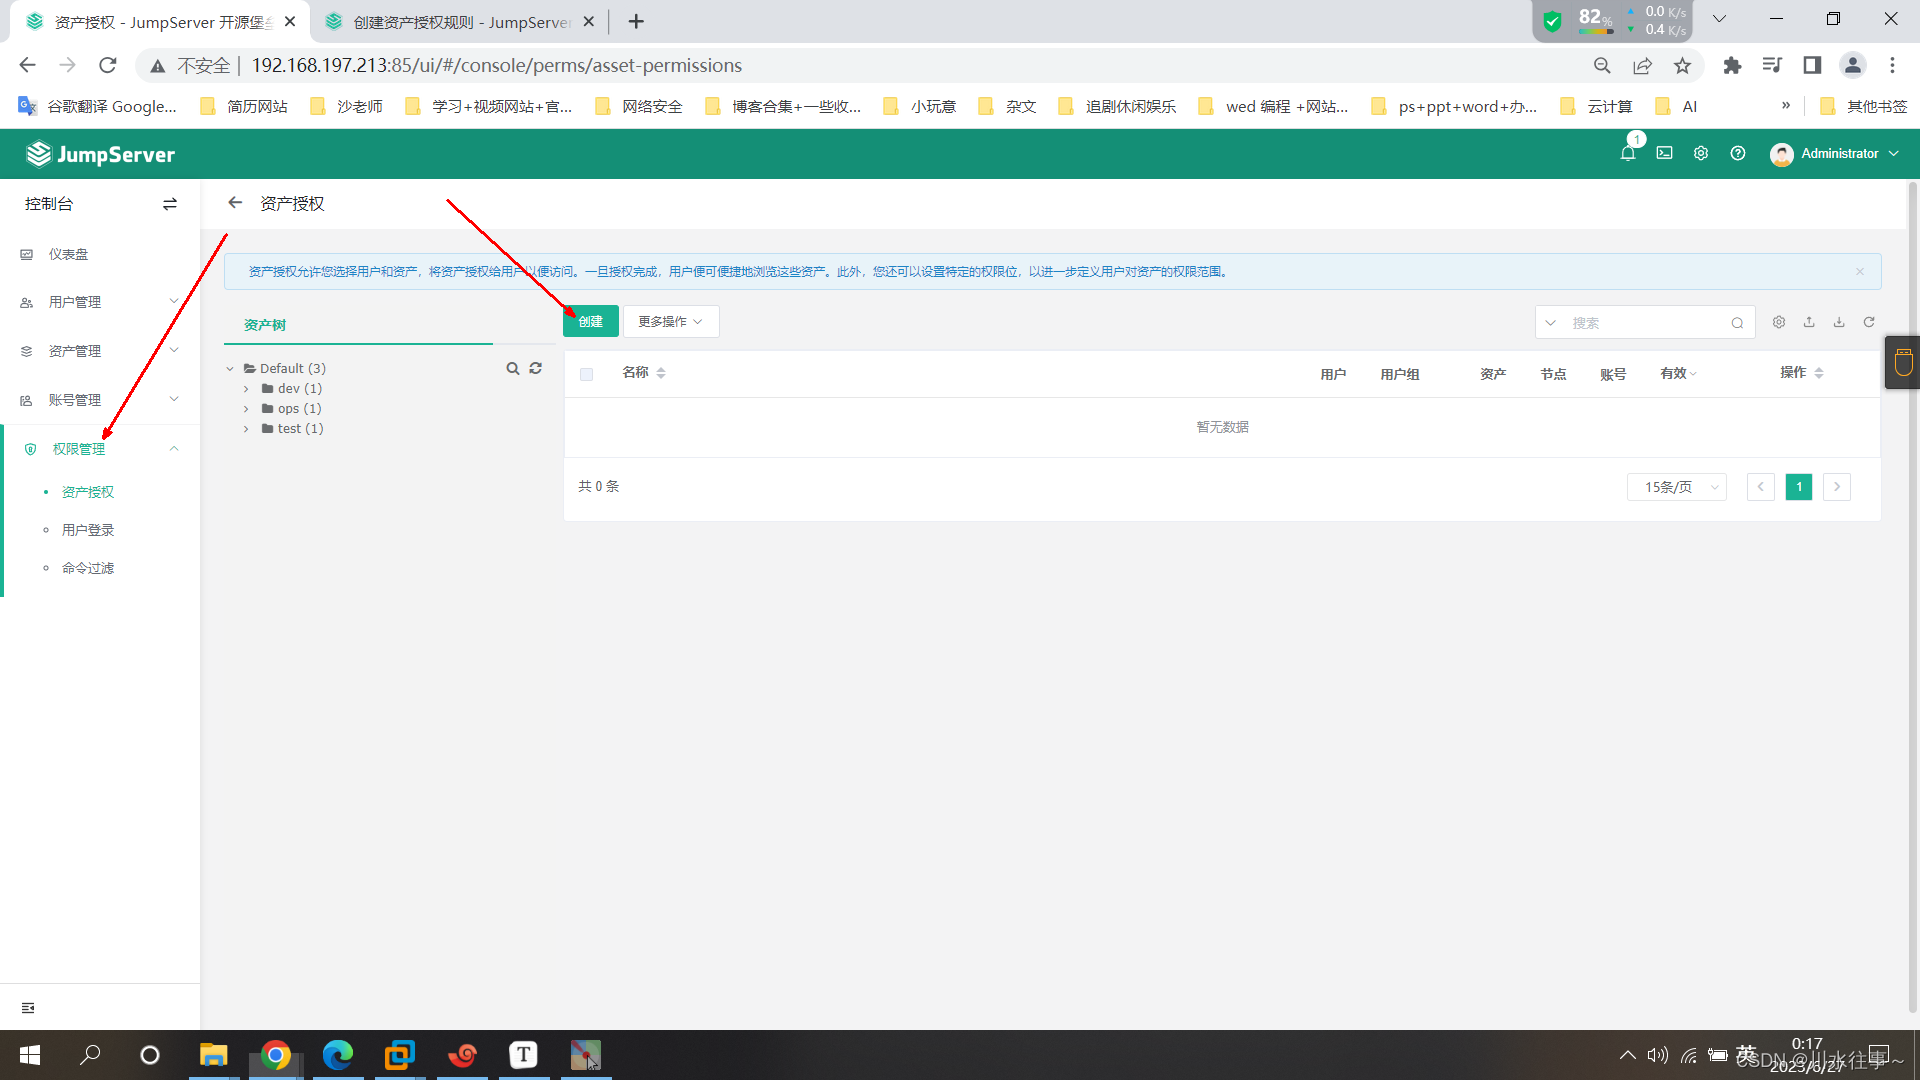Click the notification bell icon

[x=1627, y=154]
